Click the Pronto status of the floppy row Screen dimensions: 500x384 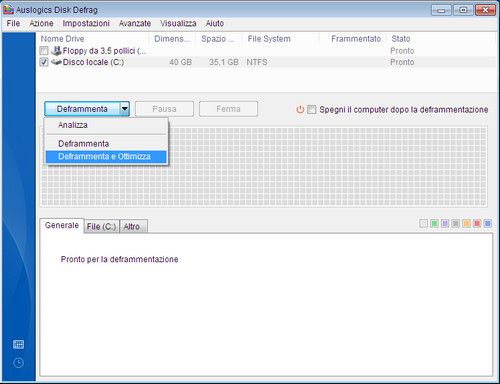tap(402, 51)
